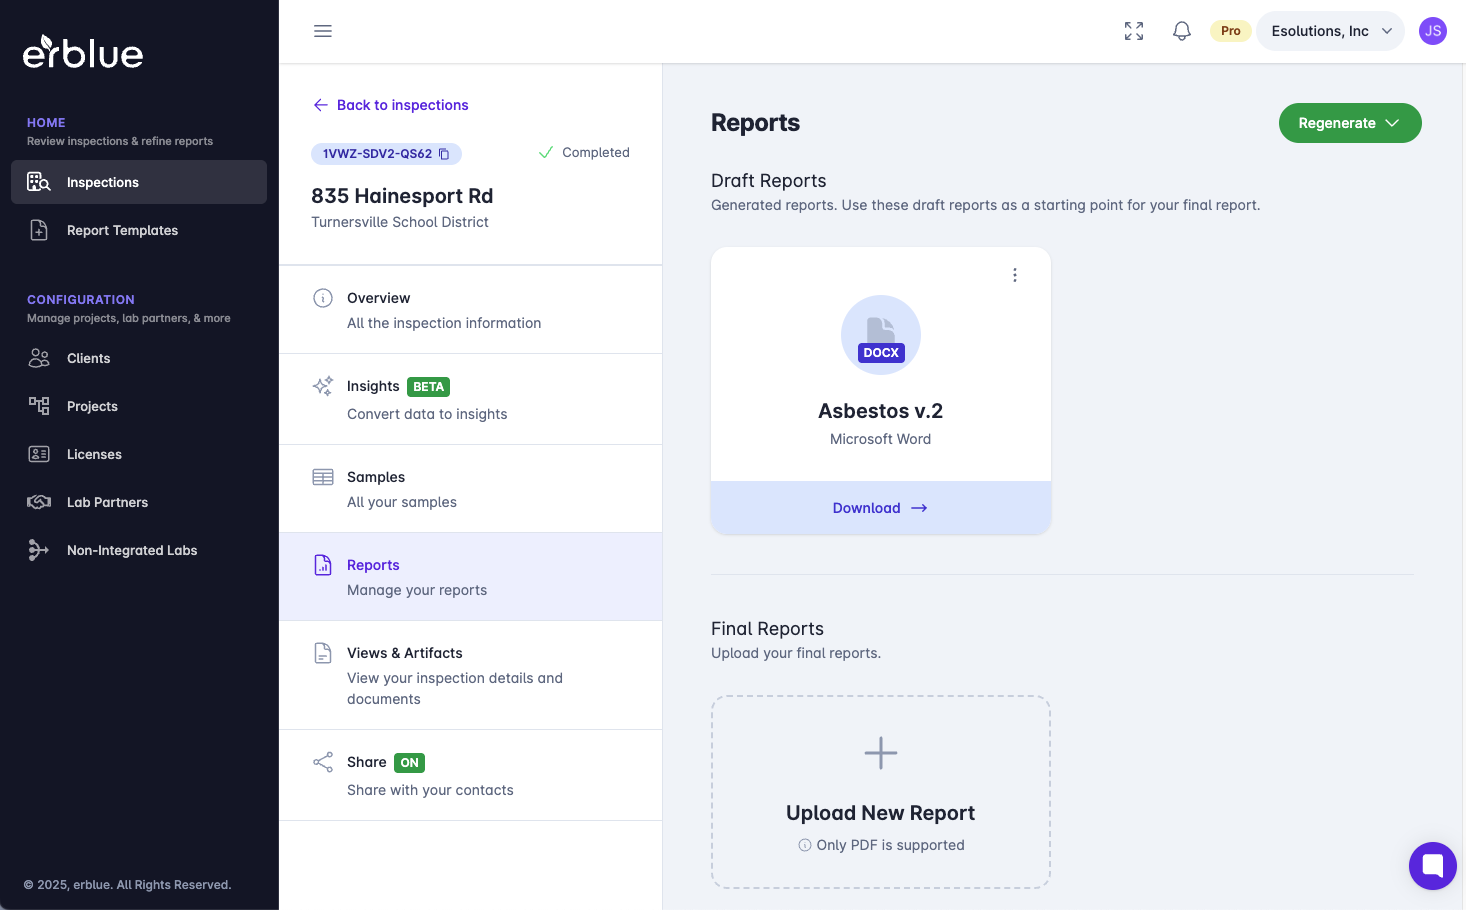
Task: Click the BETA badge next to Insights
Action: 429,387
